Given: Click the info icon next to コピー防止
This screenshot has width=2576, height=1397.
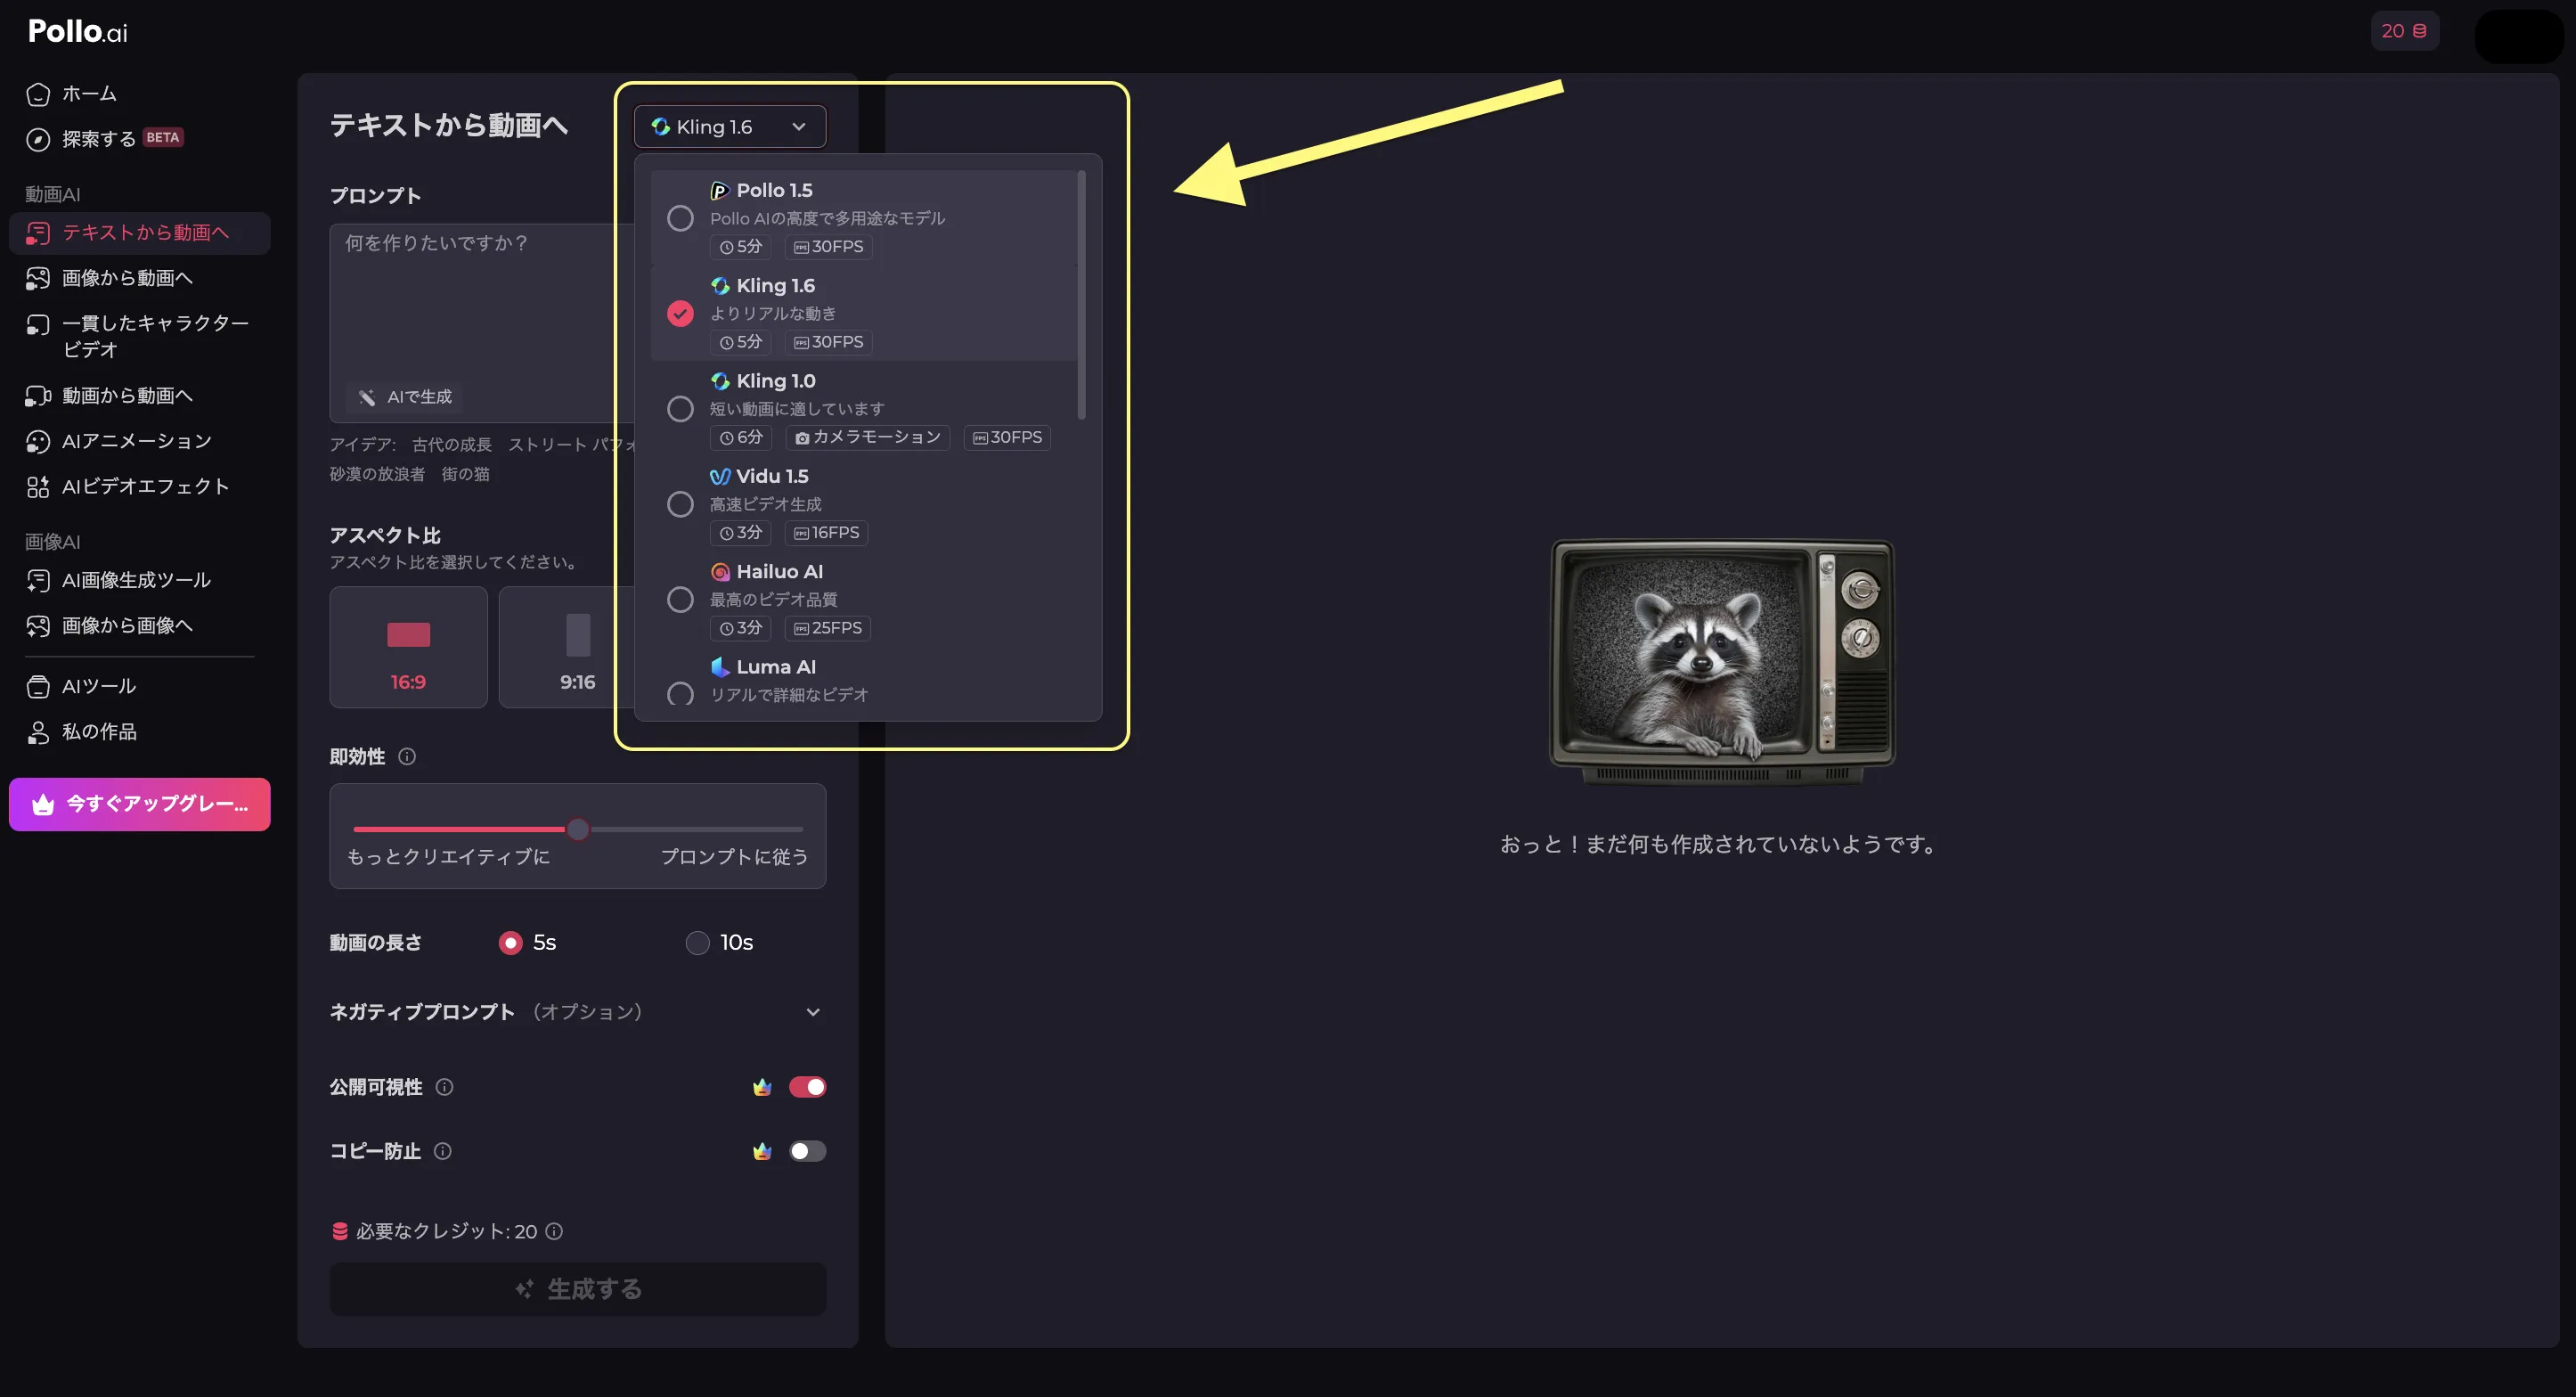Looking at the screenshot, I should [x=443, y=1151].
